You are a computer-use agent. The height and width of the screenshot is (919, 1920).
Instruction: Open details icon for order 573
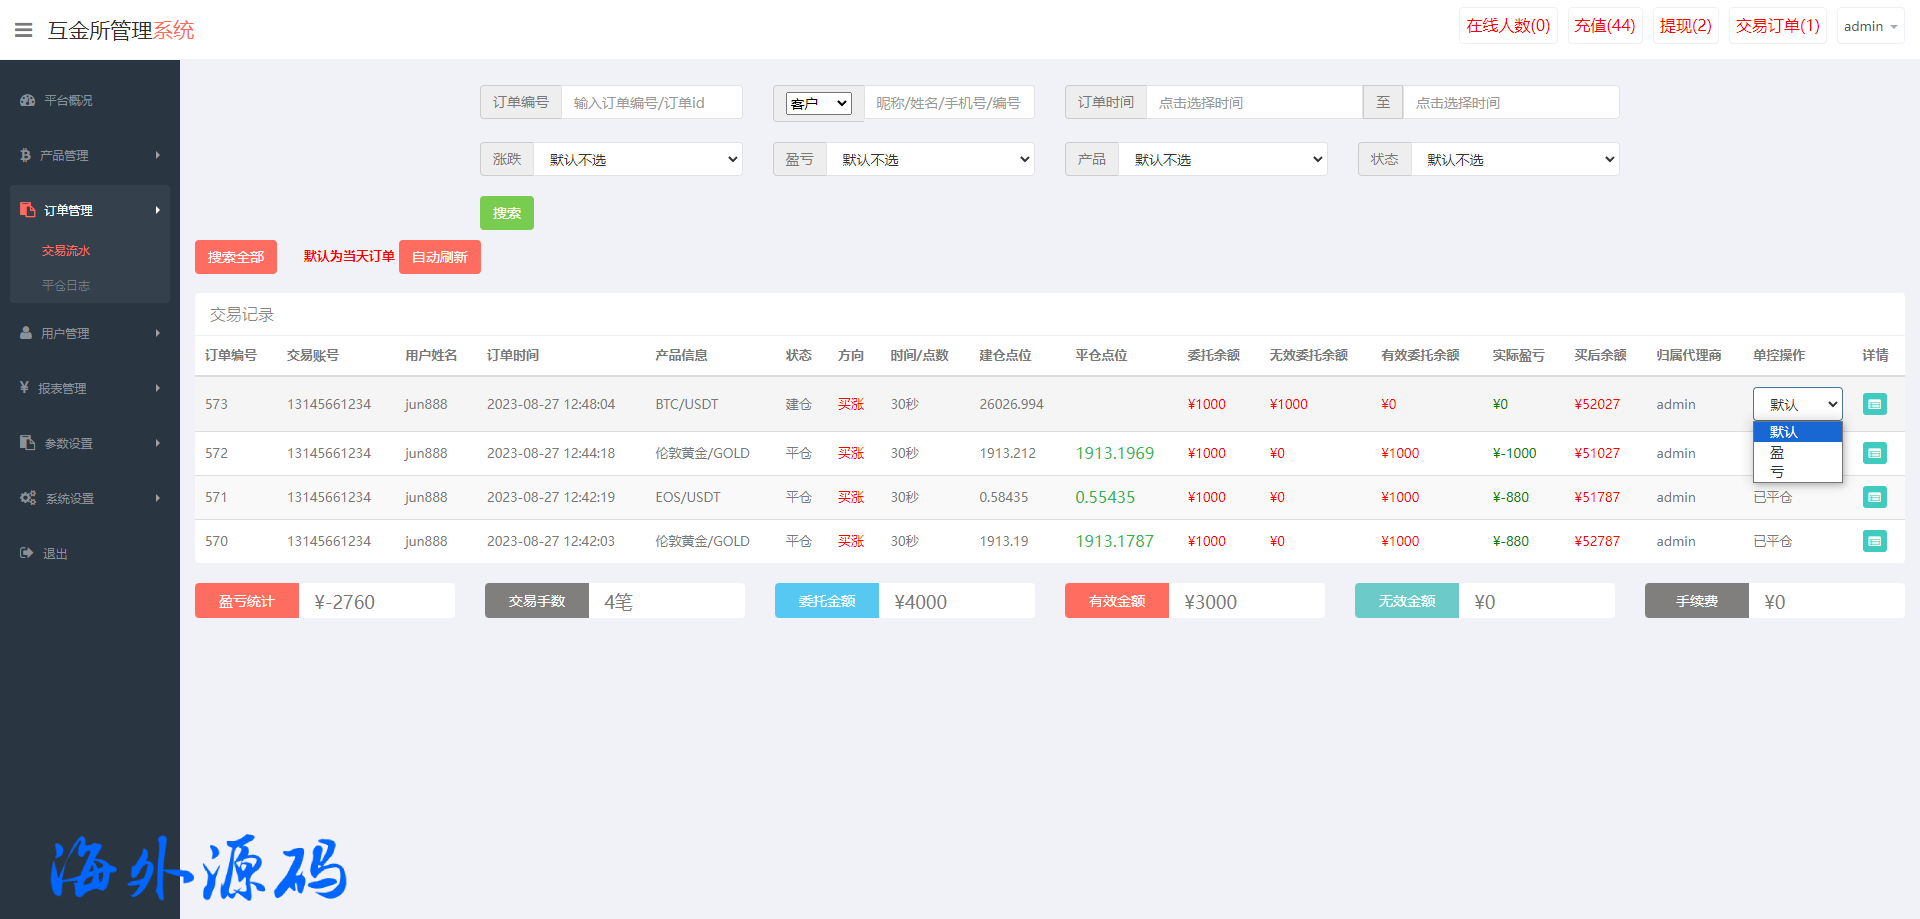click(x=1874, y=404)
